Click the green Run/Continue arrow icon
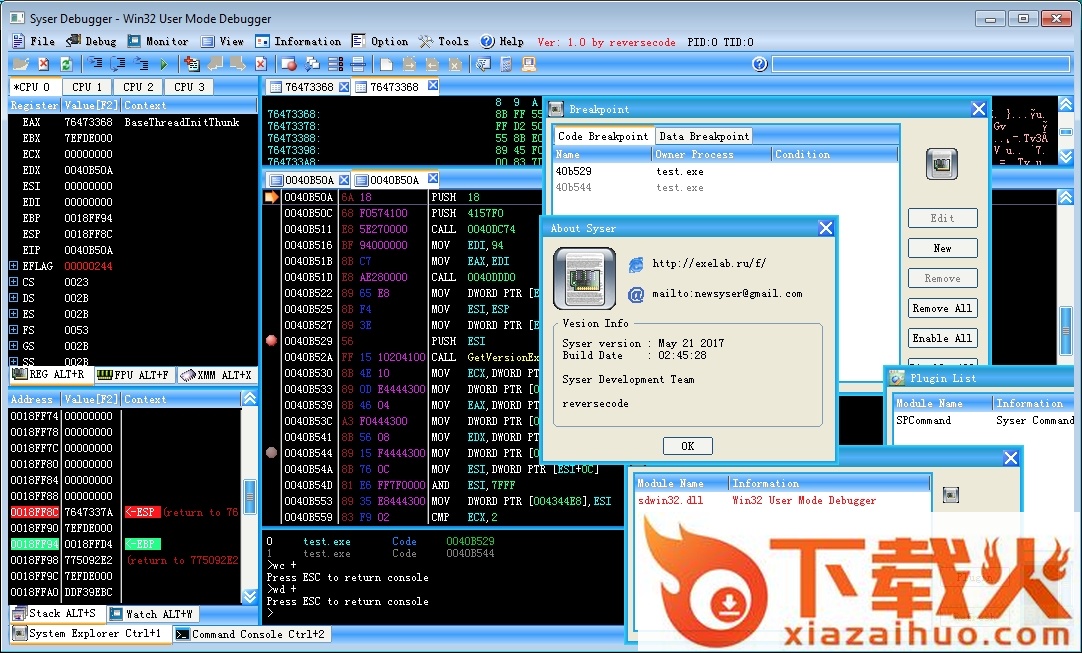The image size is (1082, 653). pos(164,64)
